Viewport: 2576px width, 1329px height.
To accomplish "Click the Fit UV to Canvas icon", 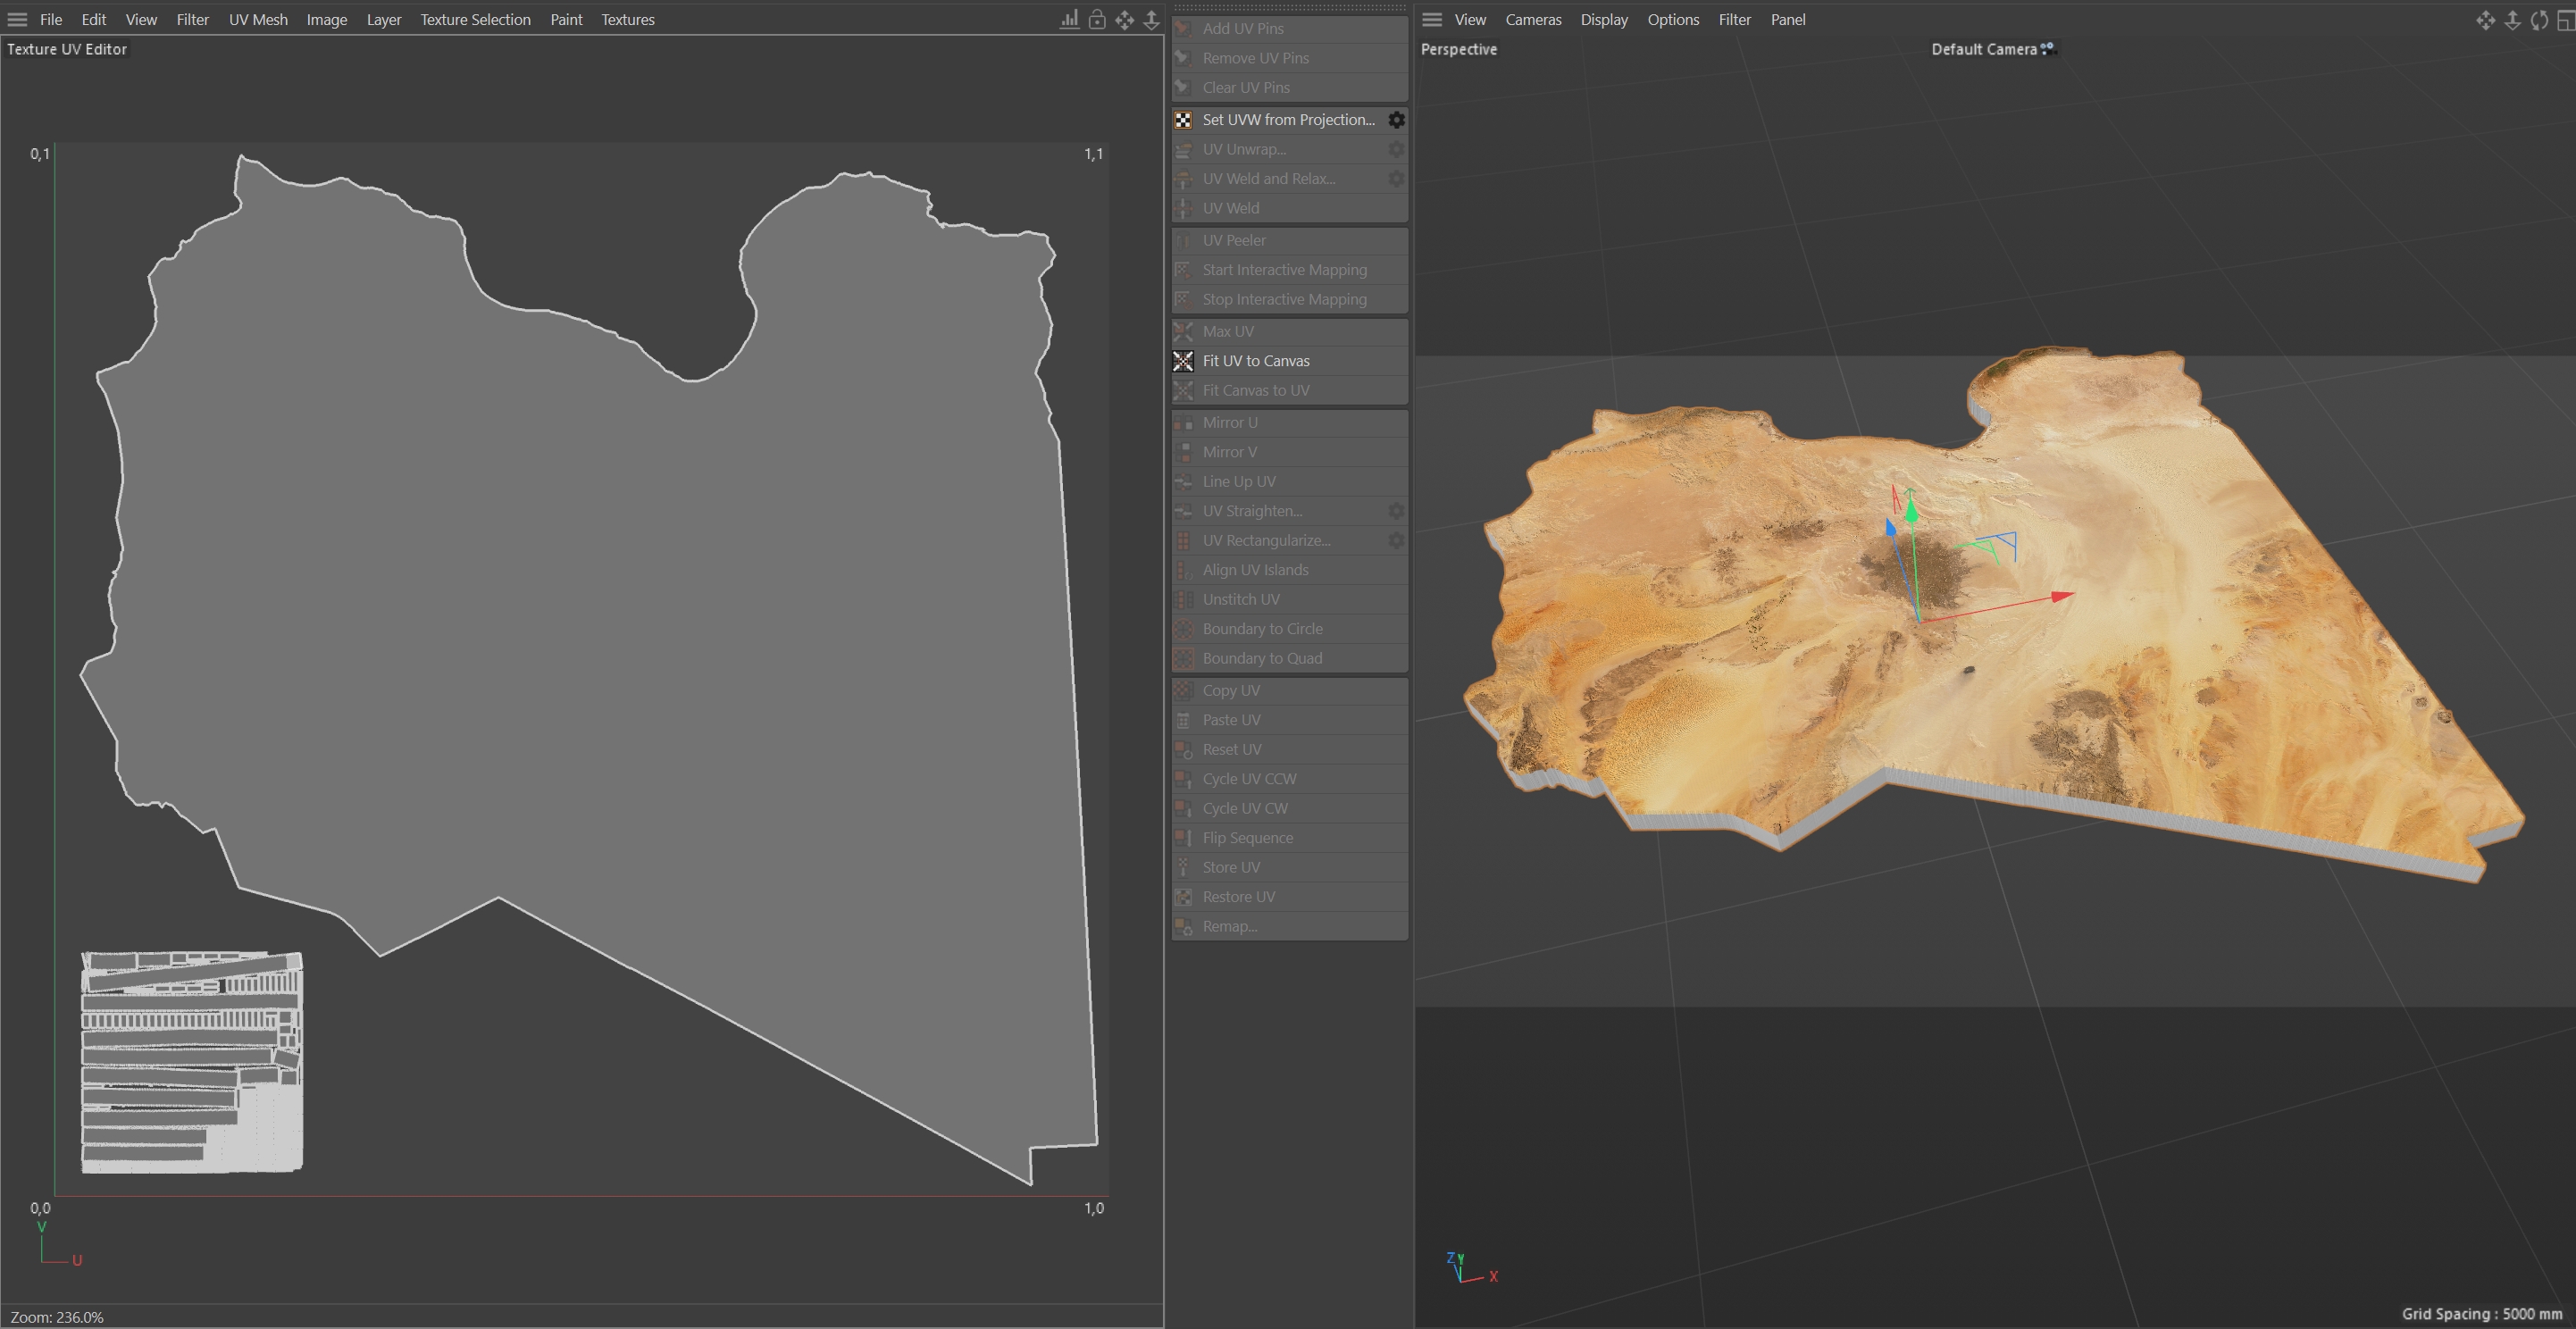I will tap(1183, 361).
